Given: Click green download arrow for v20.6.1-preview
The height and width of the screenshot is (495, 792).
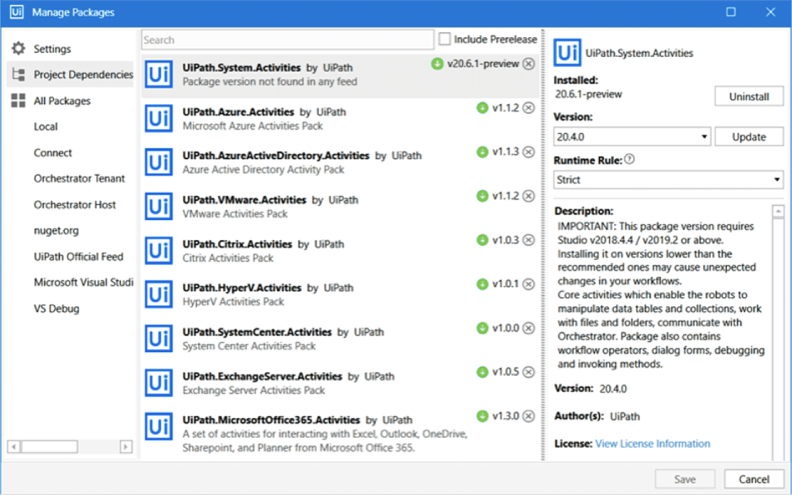Looking at the screenshot, I should click(x=437, y=64).
